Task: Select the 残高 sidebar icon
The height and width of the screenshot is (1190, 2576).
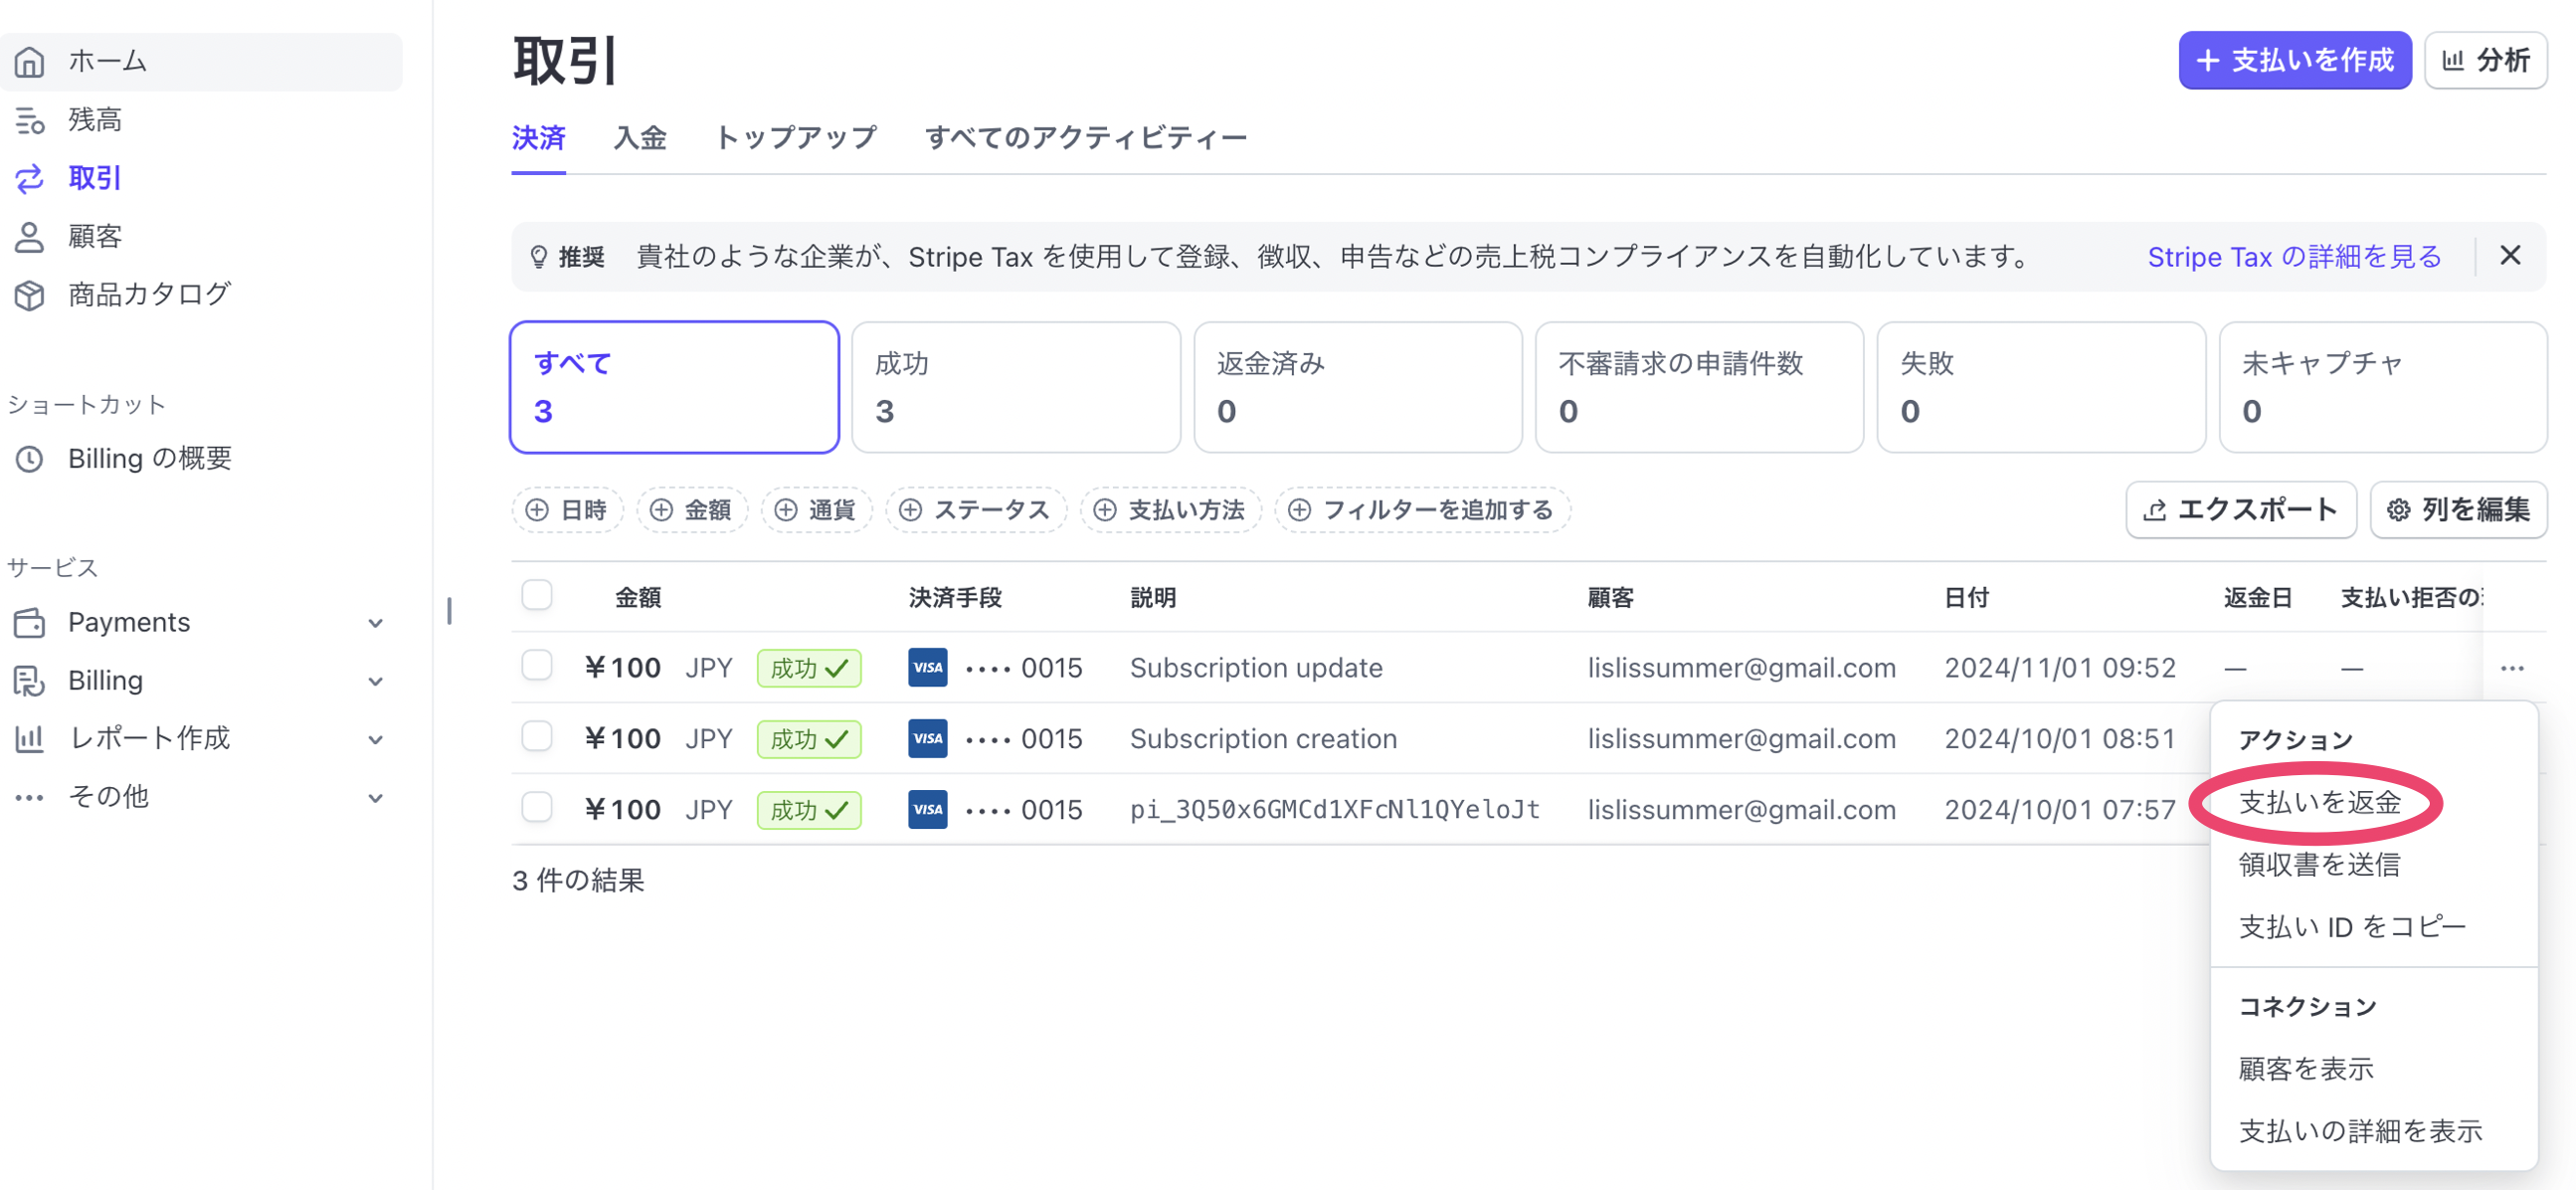Action: click(x=30, y=119)
